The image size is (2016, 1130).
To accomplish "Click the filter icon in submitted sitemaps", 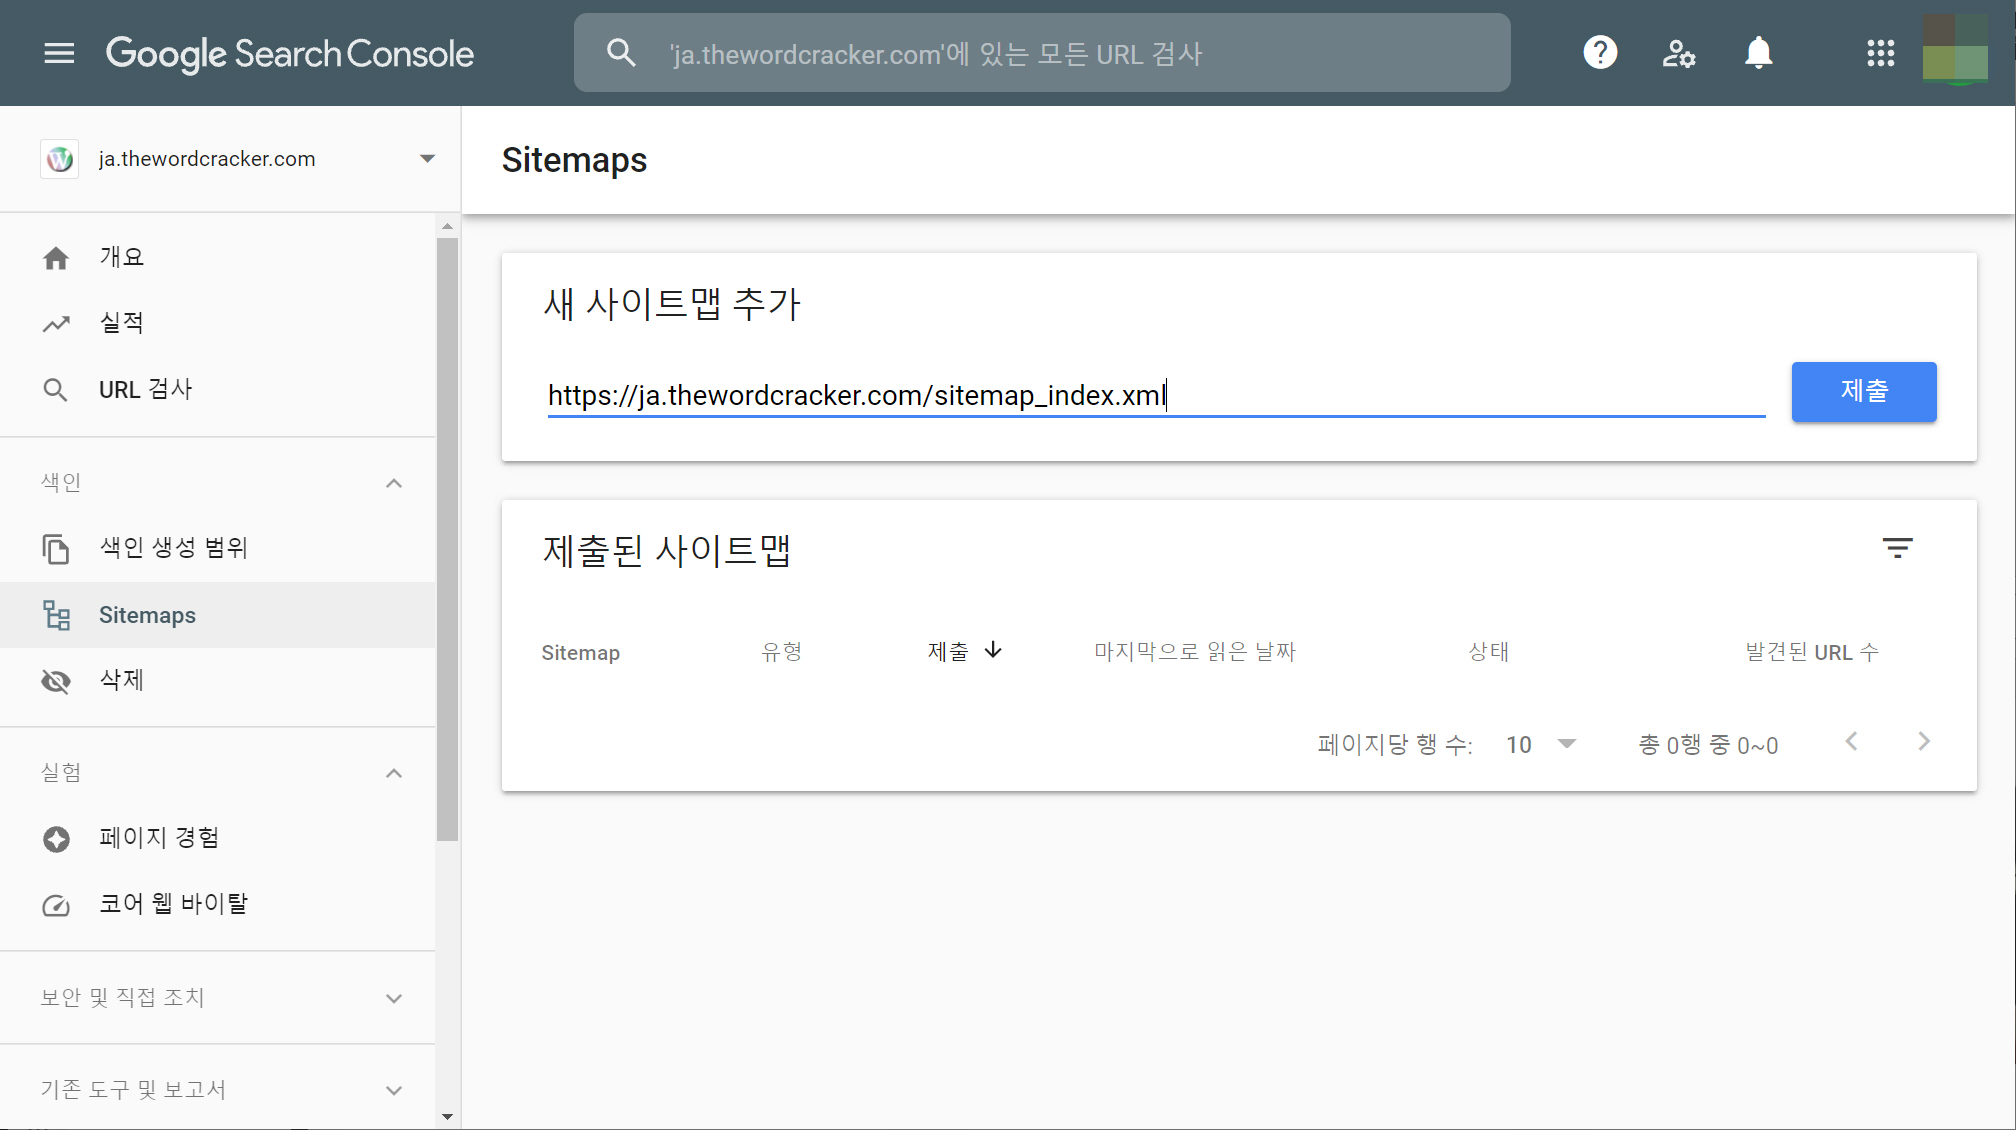I will (1897, 548).
